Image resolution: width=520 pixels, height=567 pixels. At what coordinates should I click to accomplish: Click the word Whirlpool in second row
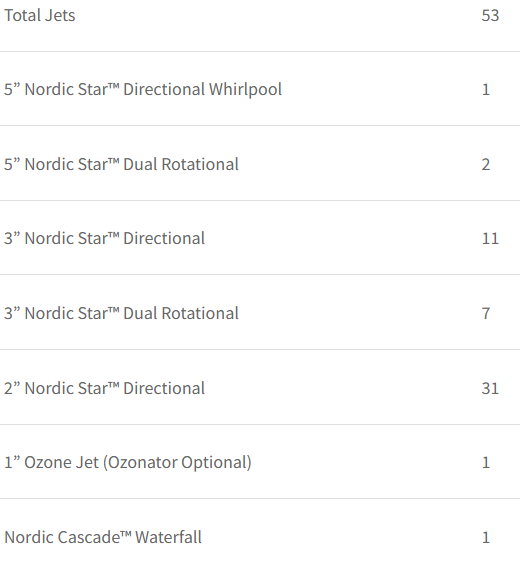[246, 90]
